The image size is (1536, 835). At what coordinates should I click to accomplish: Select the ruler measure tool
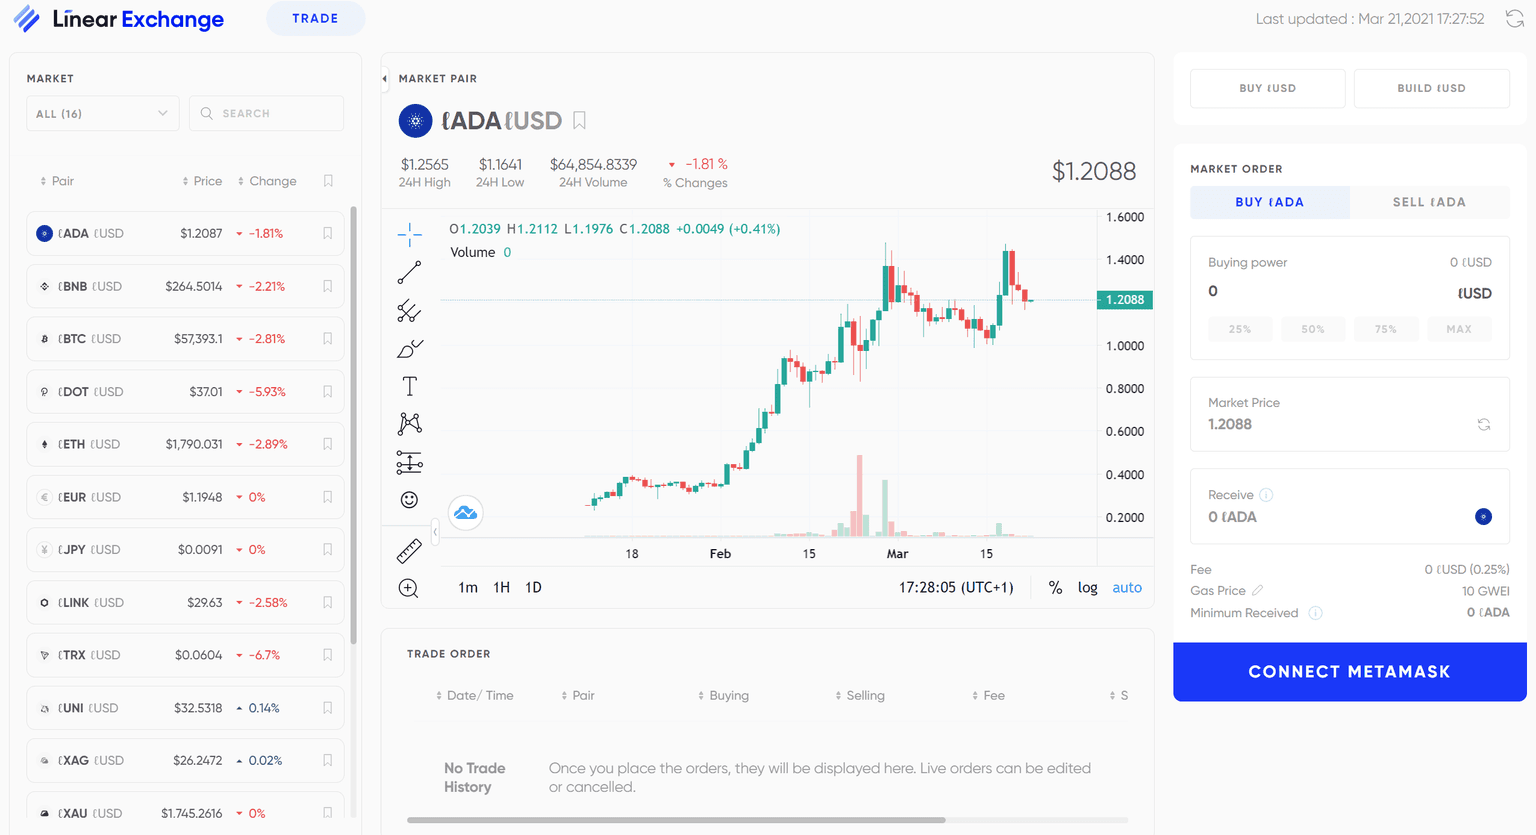[x=409, y=551]
